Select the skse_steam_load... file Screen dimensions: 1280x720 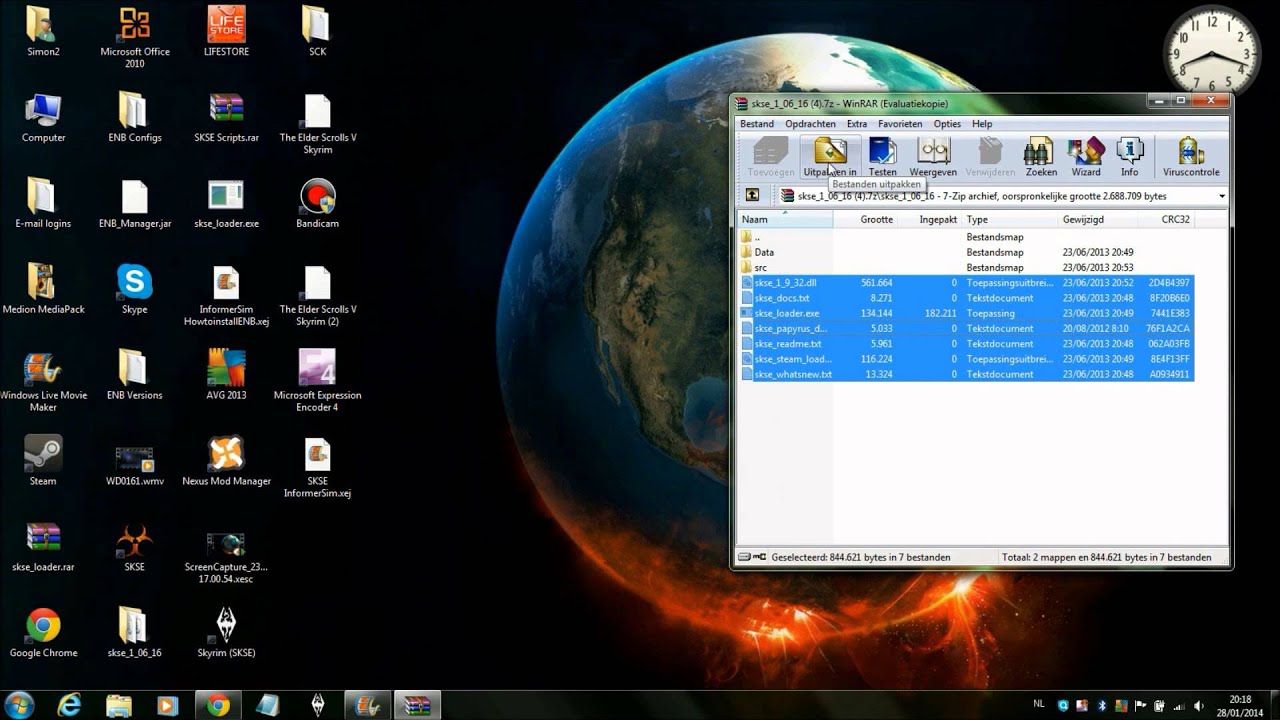pos(965,359)
